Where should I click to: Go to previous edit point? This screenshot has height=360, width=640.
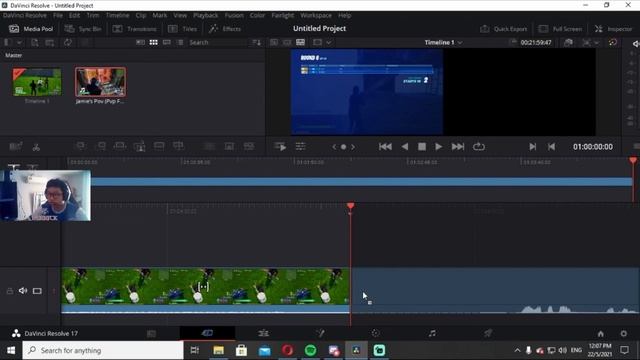coord(551,147)
